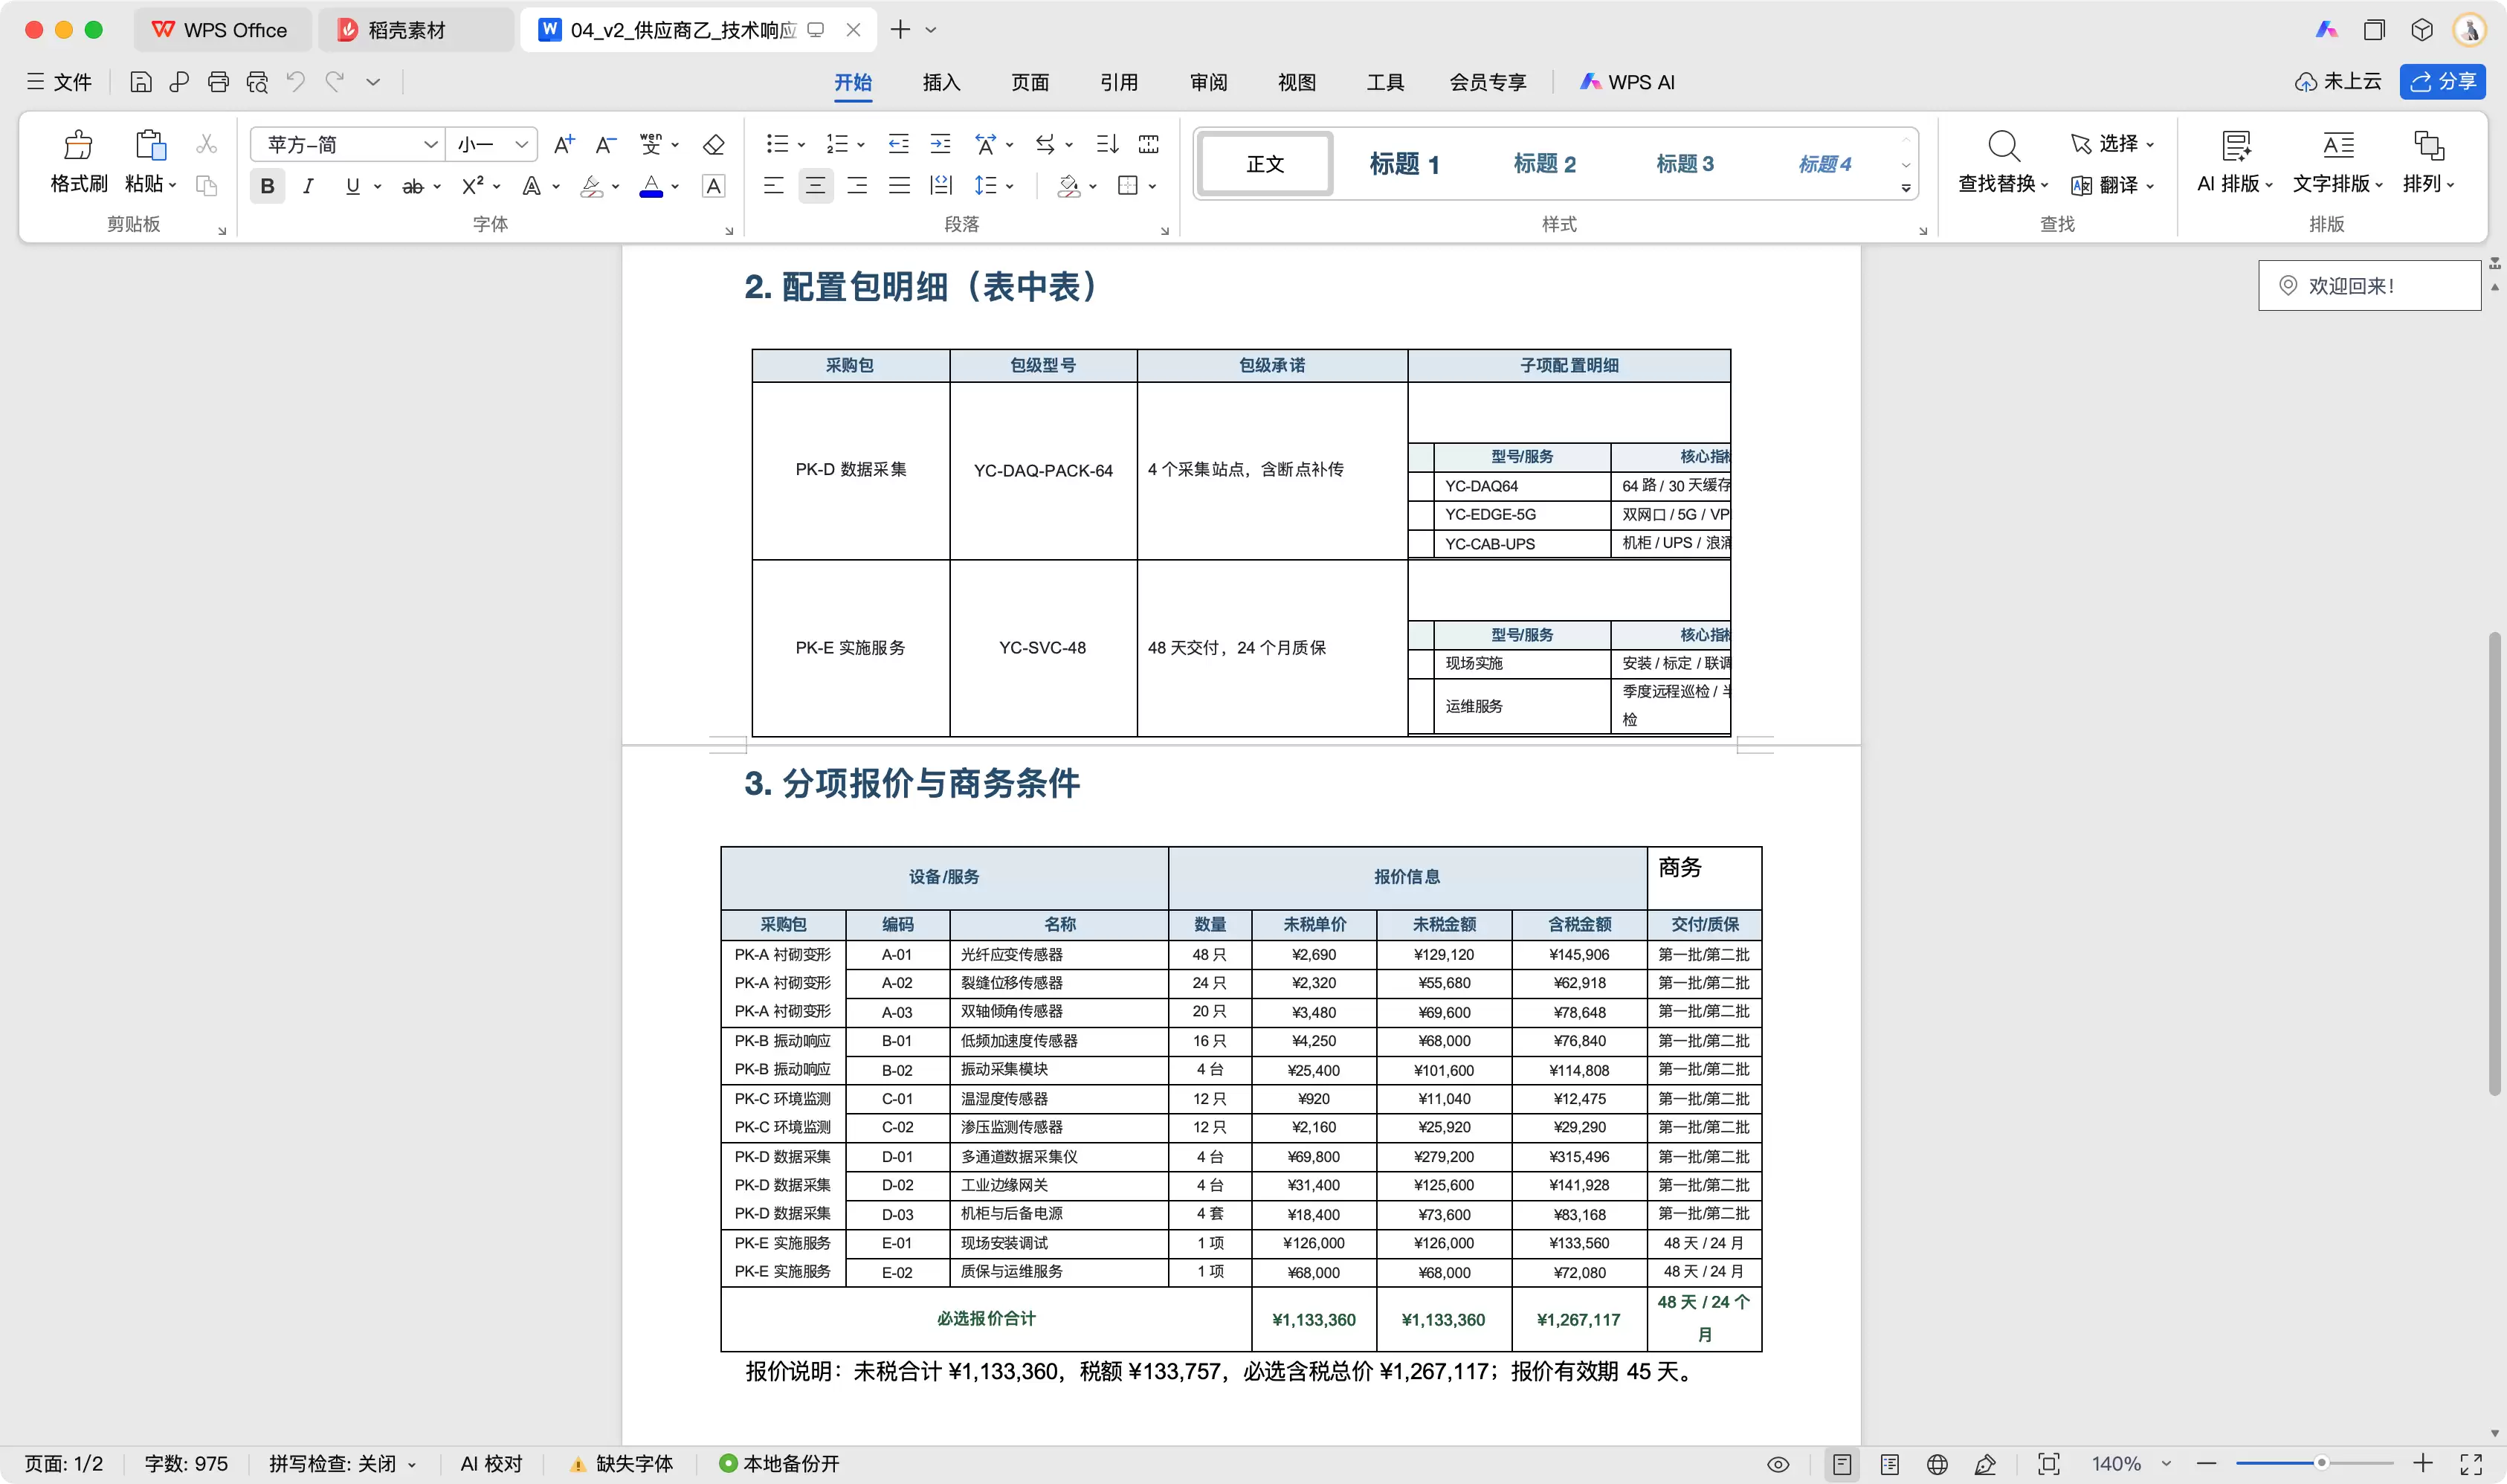Apply the 标题 1 style

(x=1404, y=164)
